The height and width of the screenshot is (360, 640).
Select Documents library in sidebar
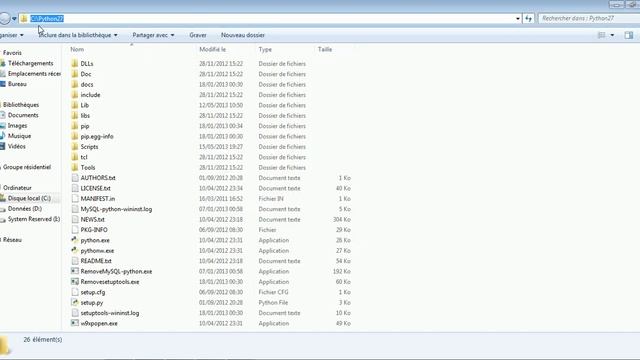pos(23,115)
